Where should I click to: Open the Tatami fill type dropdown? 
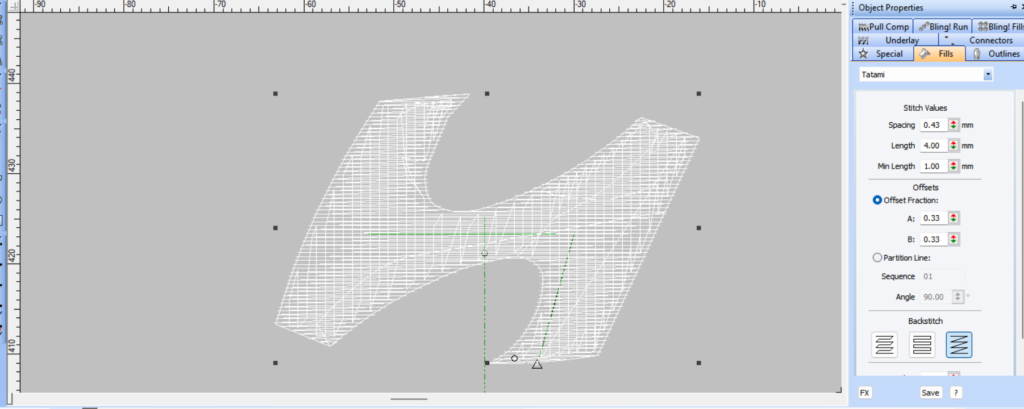pyautogui.click(x=988, y=74)
